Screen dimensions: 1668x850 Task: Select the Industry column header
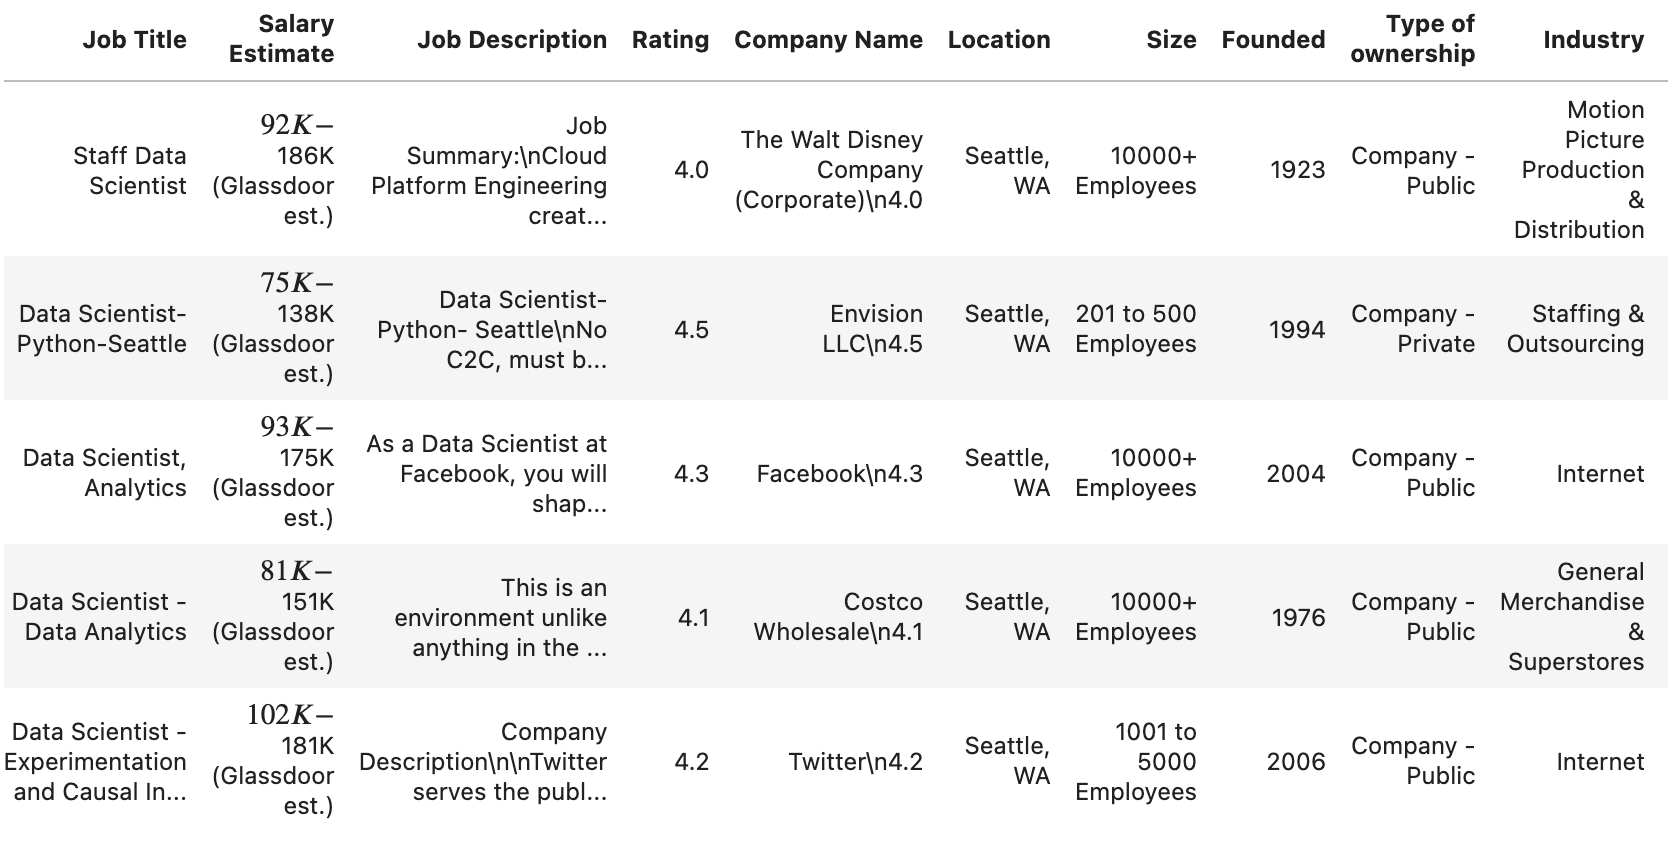coord(1593,40)
